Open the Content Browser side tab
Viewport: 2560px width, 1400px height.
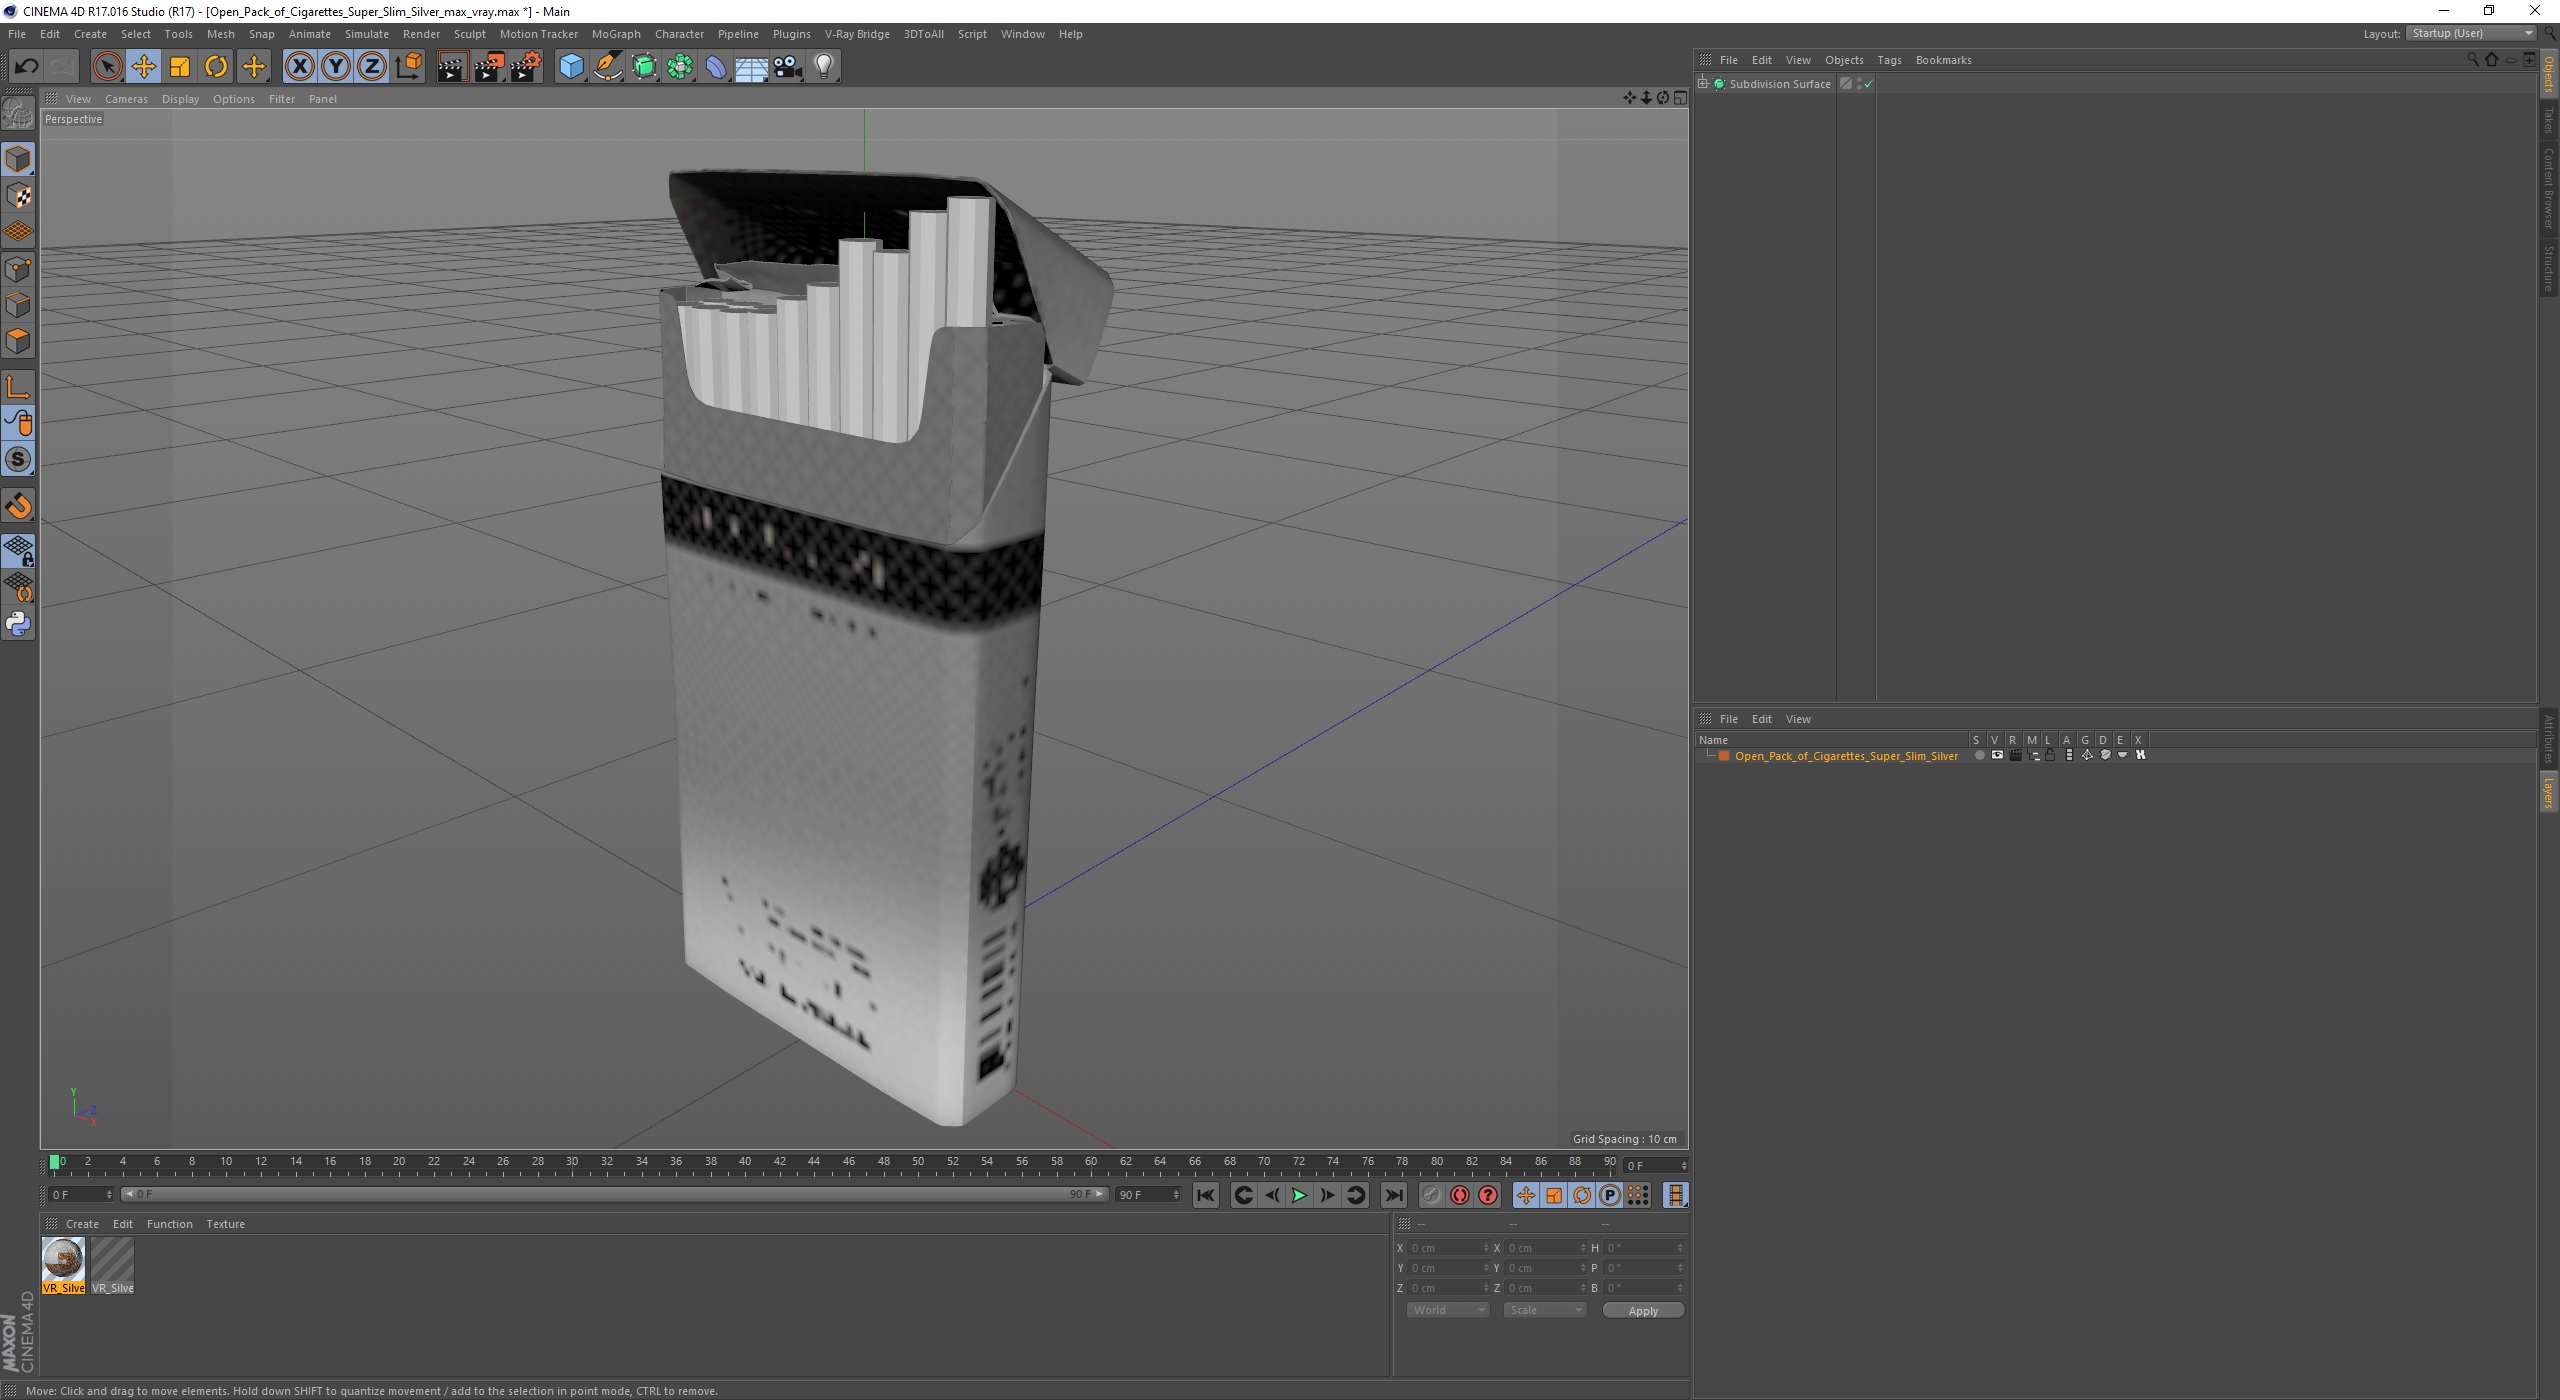coord(2549,188)
